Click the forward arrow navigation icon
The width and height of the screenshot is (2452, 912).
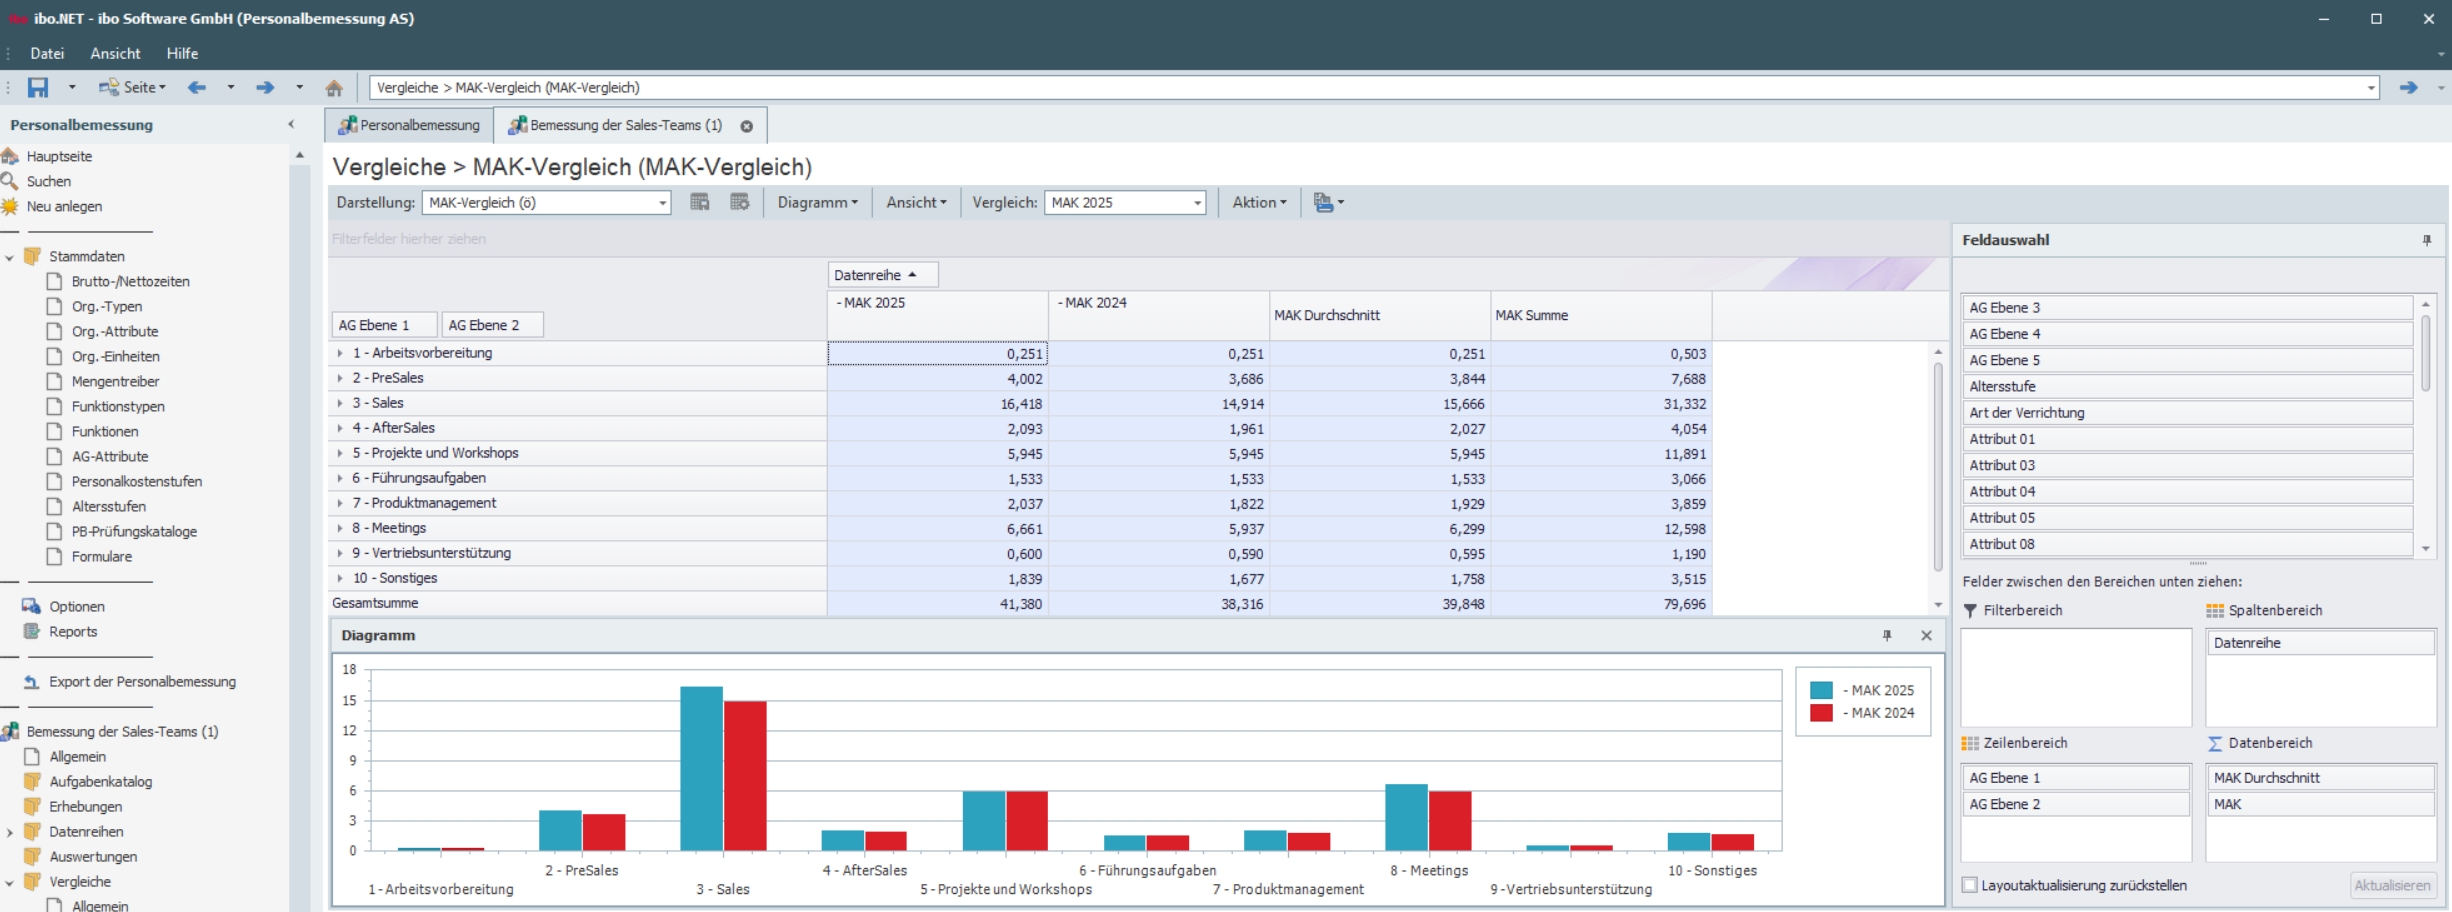point(265,88)
